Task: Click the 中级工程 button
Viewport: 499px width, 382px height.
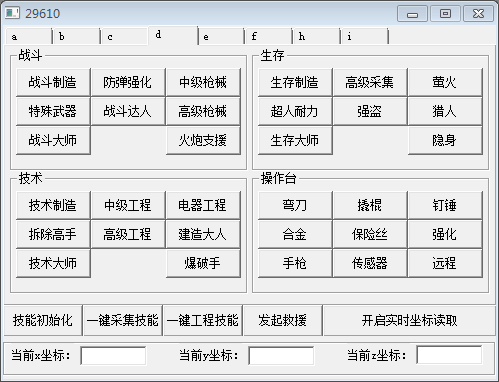Action: point(128,205)
